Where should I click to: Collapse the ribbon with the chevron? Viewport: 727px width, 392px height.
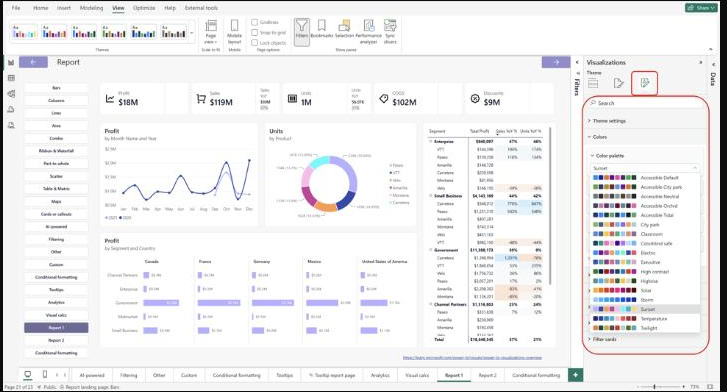(x=710, y=49)
